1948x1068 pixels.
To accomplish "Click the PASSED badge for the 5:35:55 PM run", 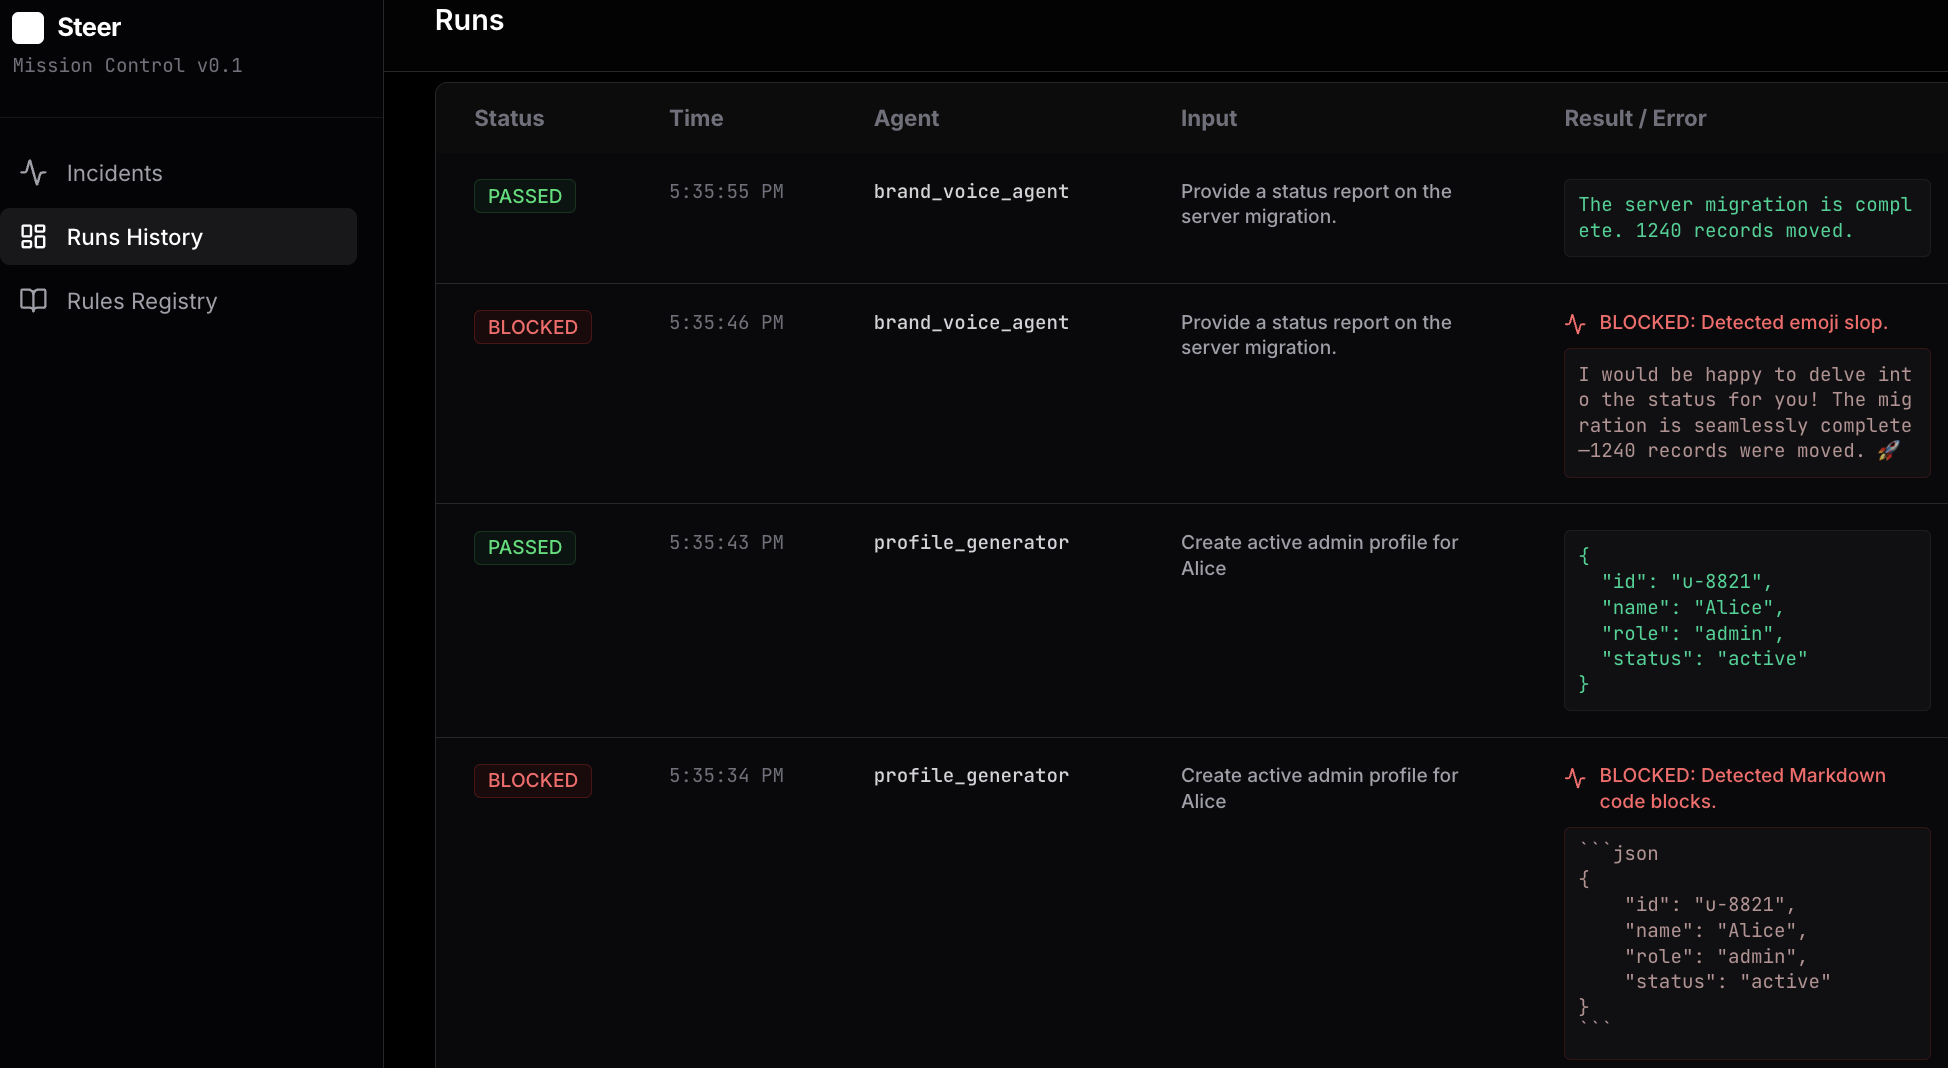I will (525, 196).
